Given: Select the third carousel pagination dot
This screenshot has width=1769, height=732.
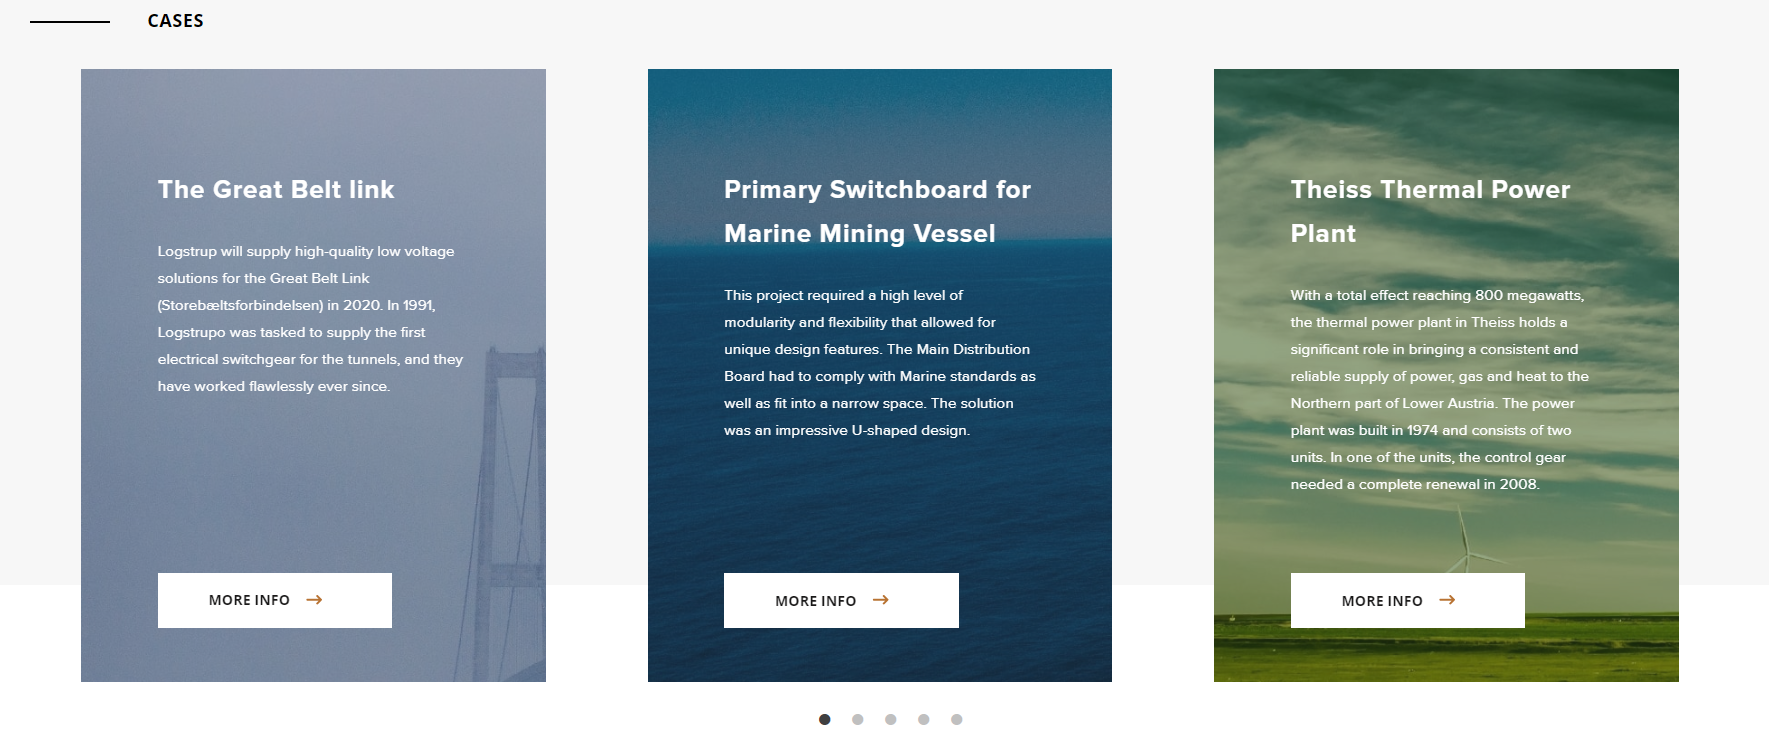Looking at the screenshot, I should [x=890, y=718].
